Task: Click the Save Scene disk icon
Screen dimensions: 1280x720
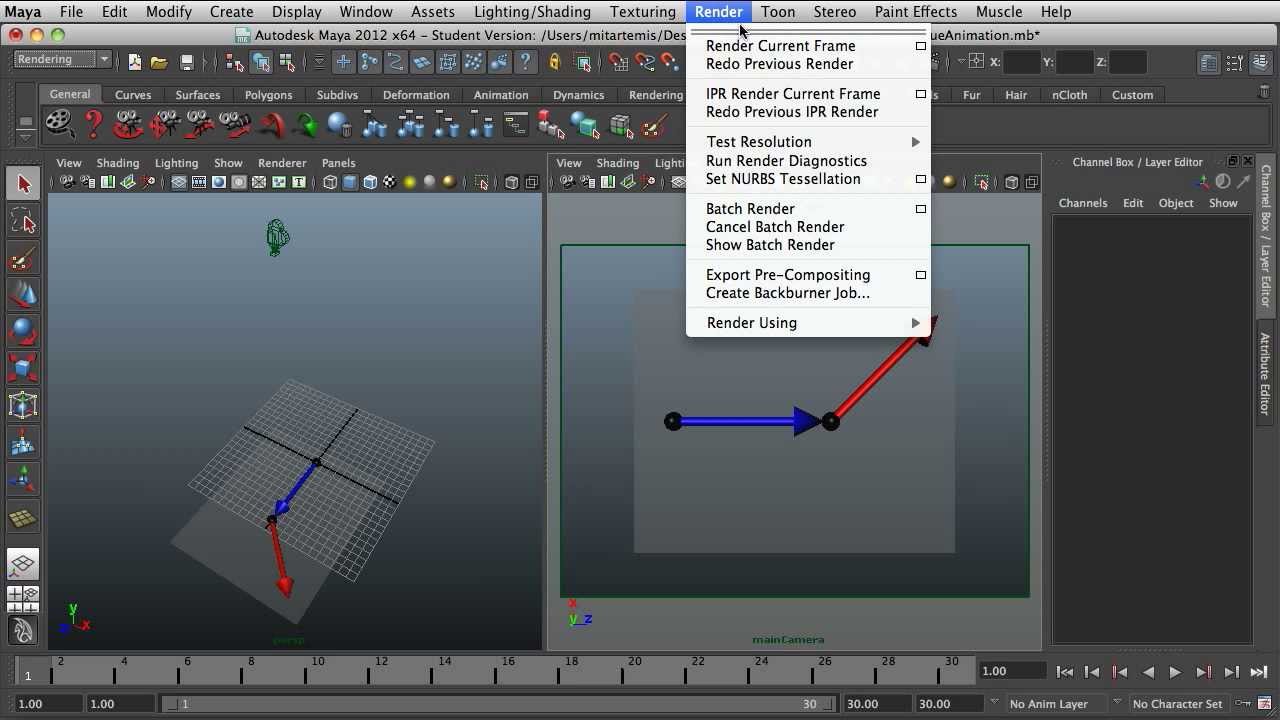Action: click(186, 62)
